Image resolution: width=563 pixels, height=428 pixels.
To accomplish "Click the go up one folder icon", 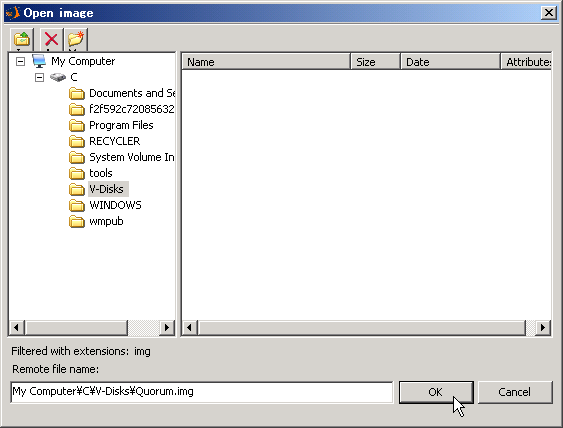I will pos(22,39).
